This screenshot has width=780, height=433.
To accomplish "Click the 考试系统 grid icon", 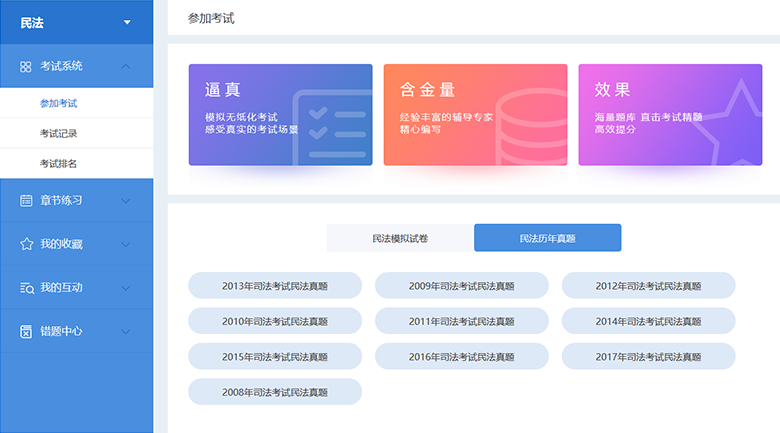I will 26,66.
